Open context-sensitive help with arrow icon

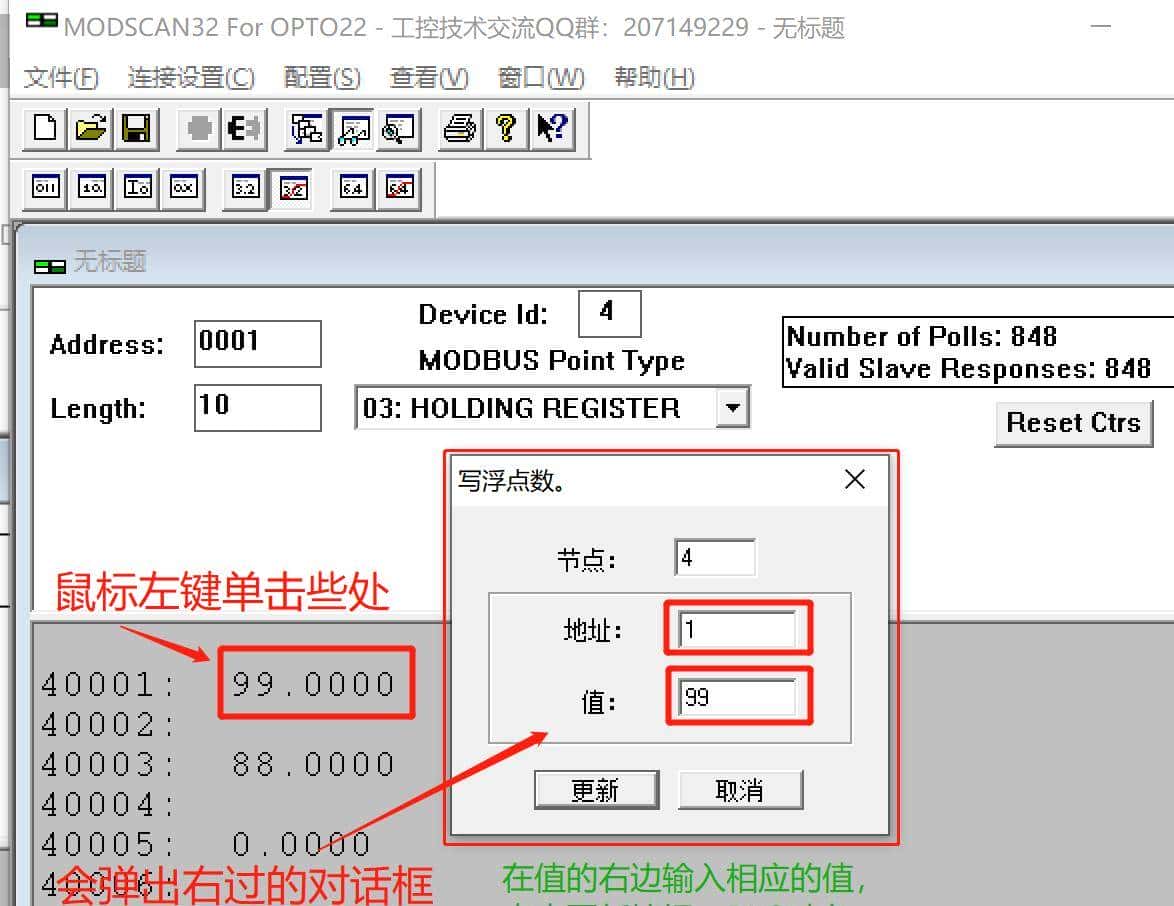pyautogui.click(x=552, y=129)
